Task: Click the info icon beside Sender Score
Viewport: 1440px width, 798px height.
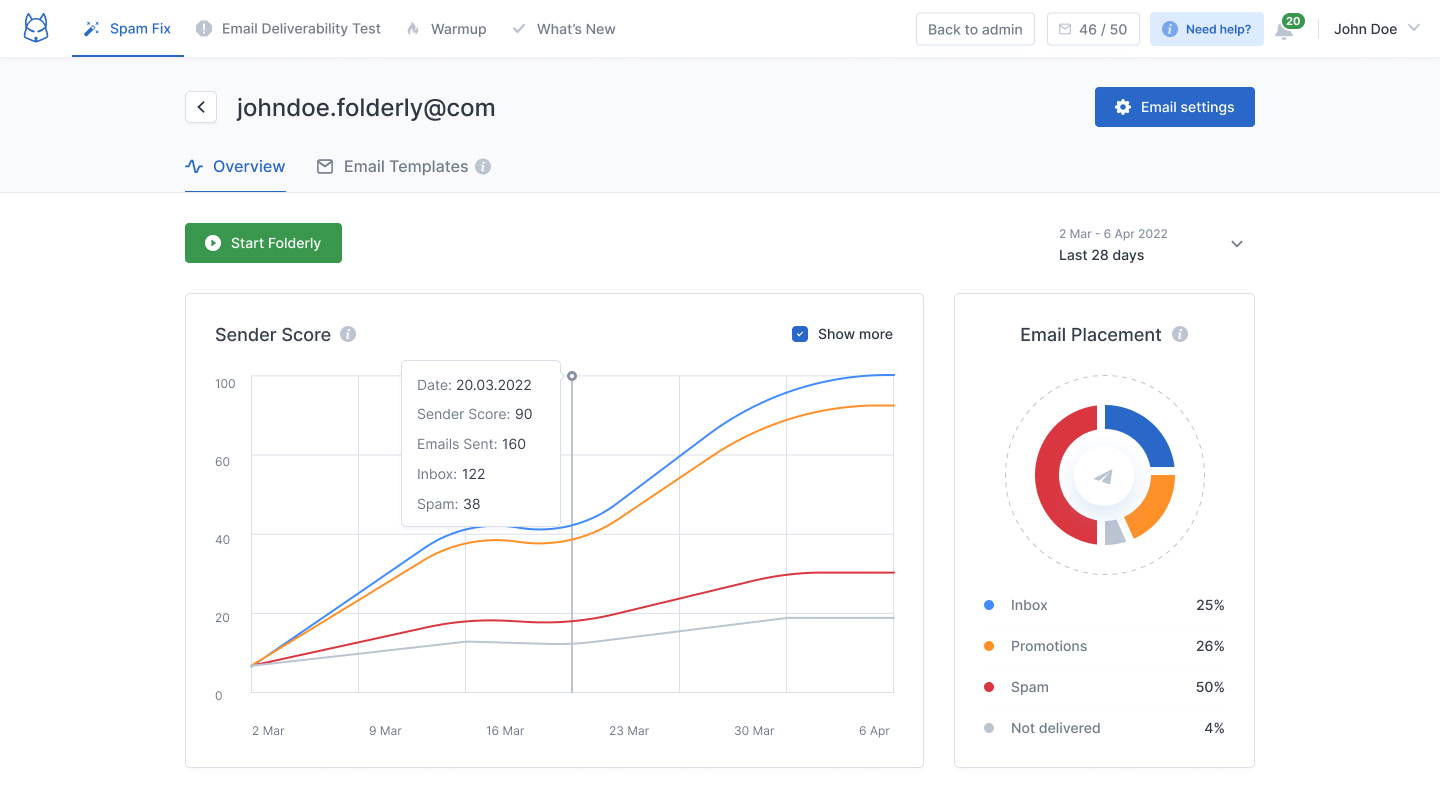Action: (x=347, y=334)
